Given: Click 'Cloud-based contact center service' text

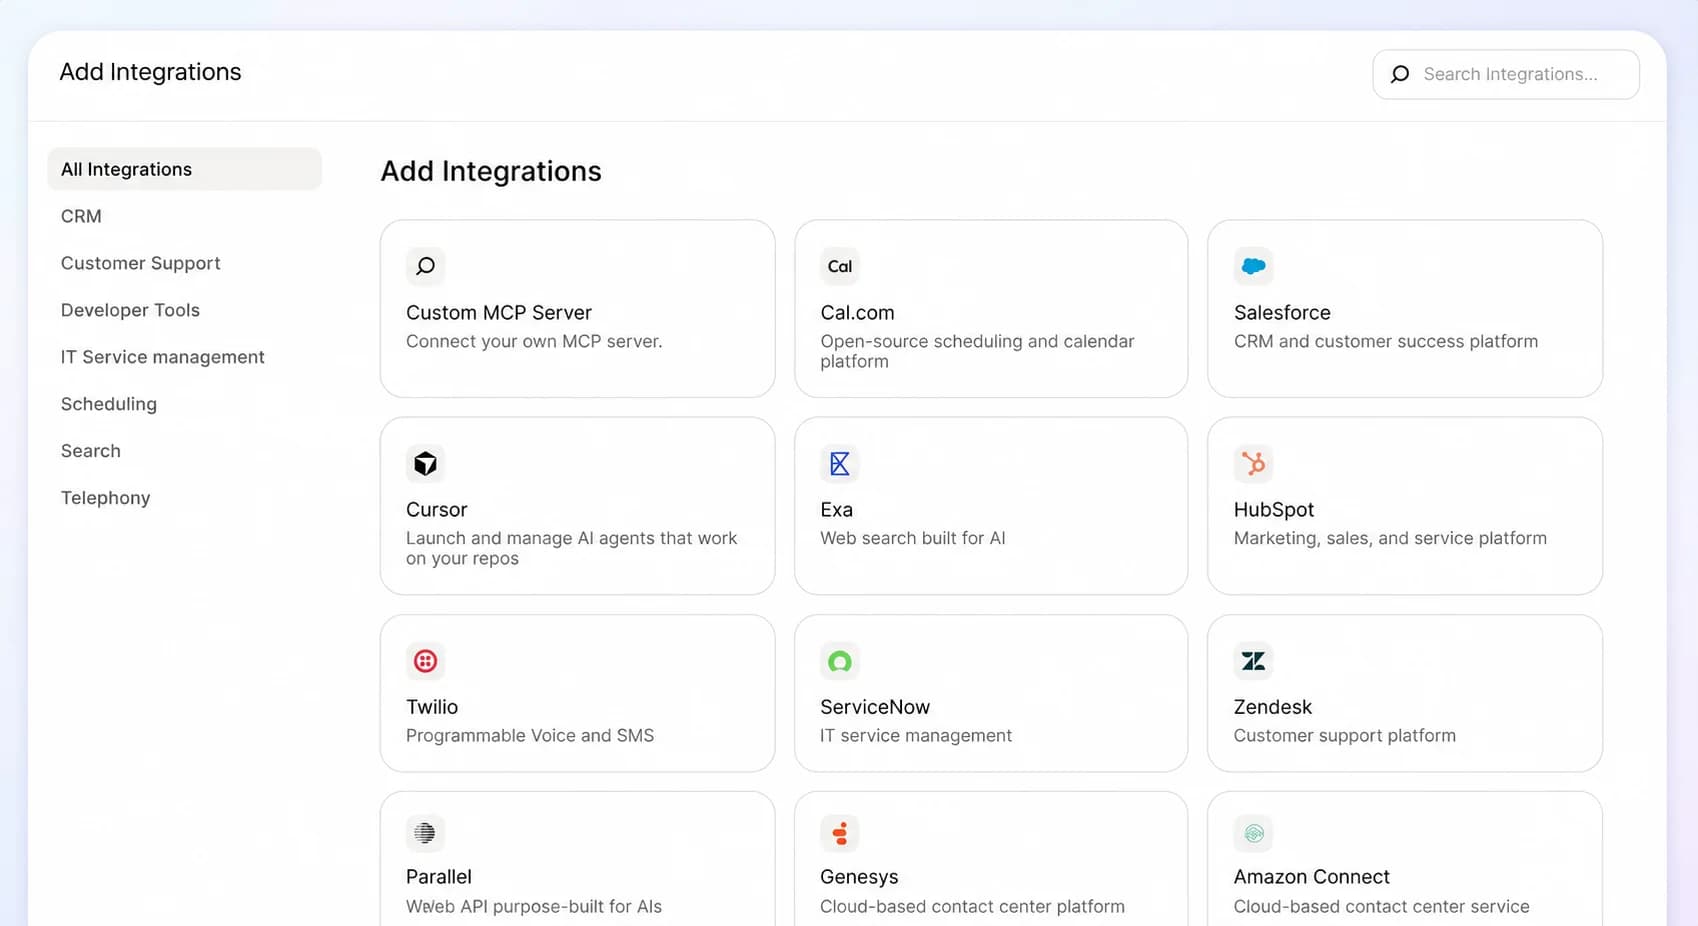Looking at the screenshot, I should click(1381, 907).
